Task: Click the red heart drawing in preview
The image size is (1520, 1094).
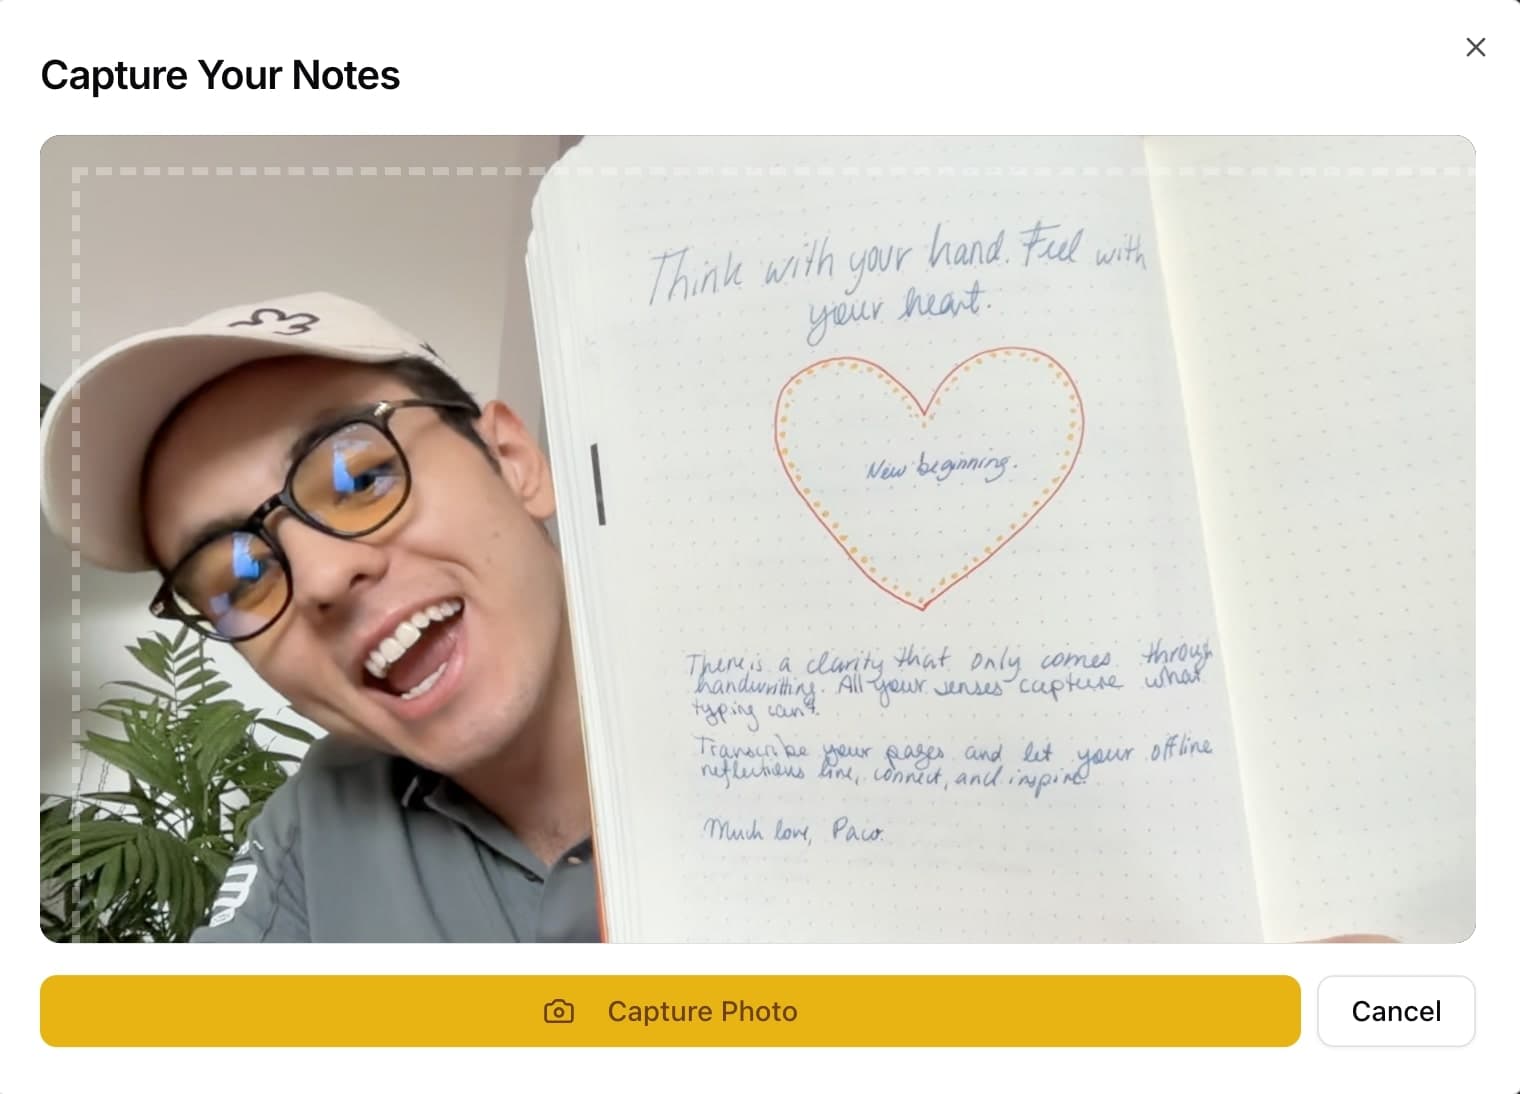Action: 928,477
